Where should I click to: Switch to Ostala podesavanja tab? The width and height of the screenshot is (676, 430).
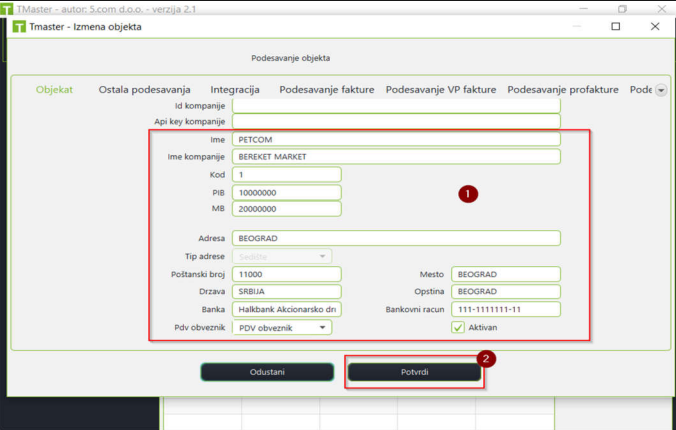click(144, 90)
